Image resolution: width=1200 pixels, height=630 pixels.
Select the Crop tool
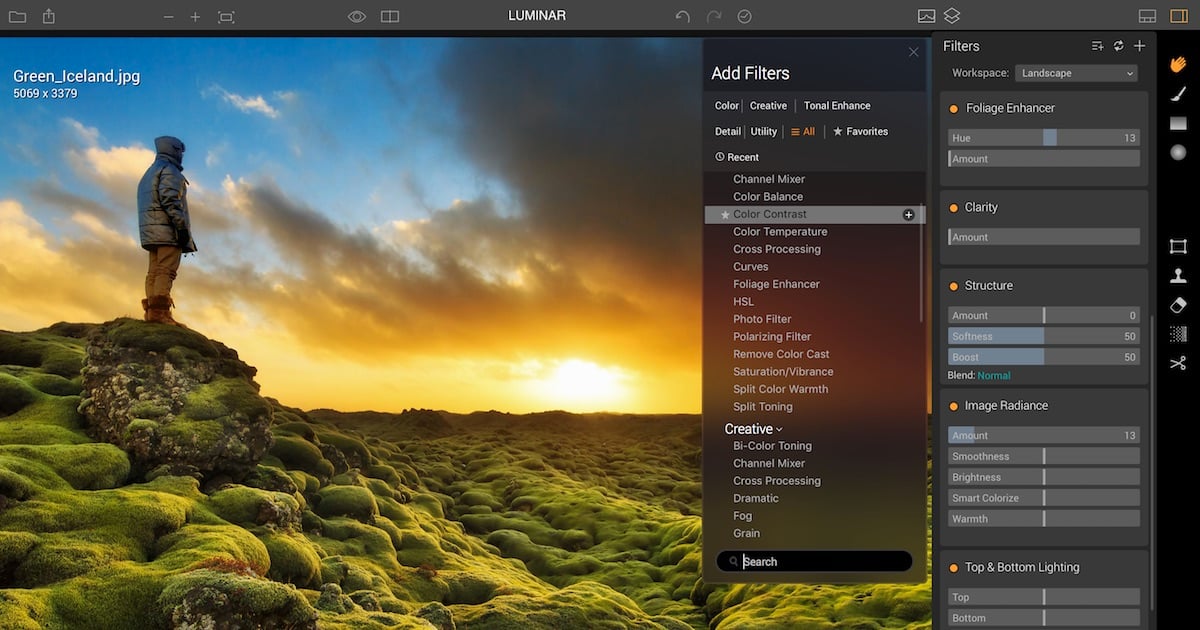[1178, 246]
